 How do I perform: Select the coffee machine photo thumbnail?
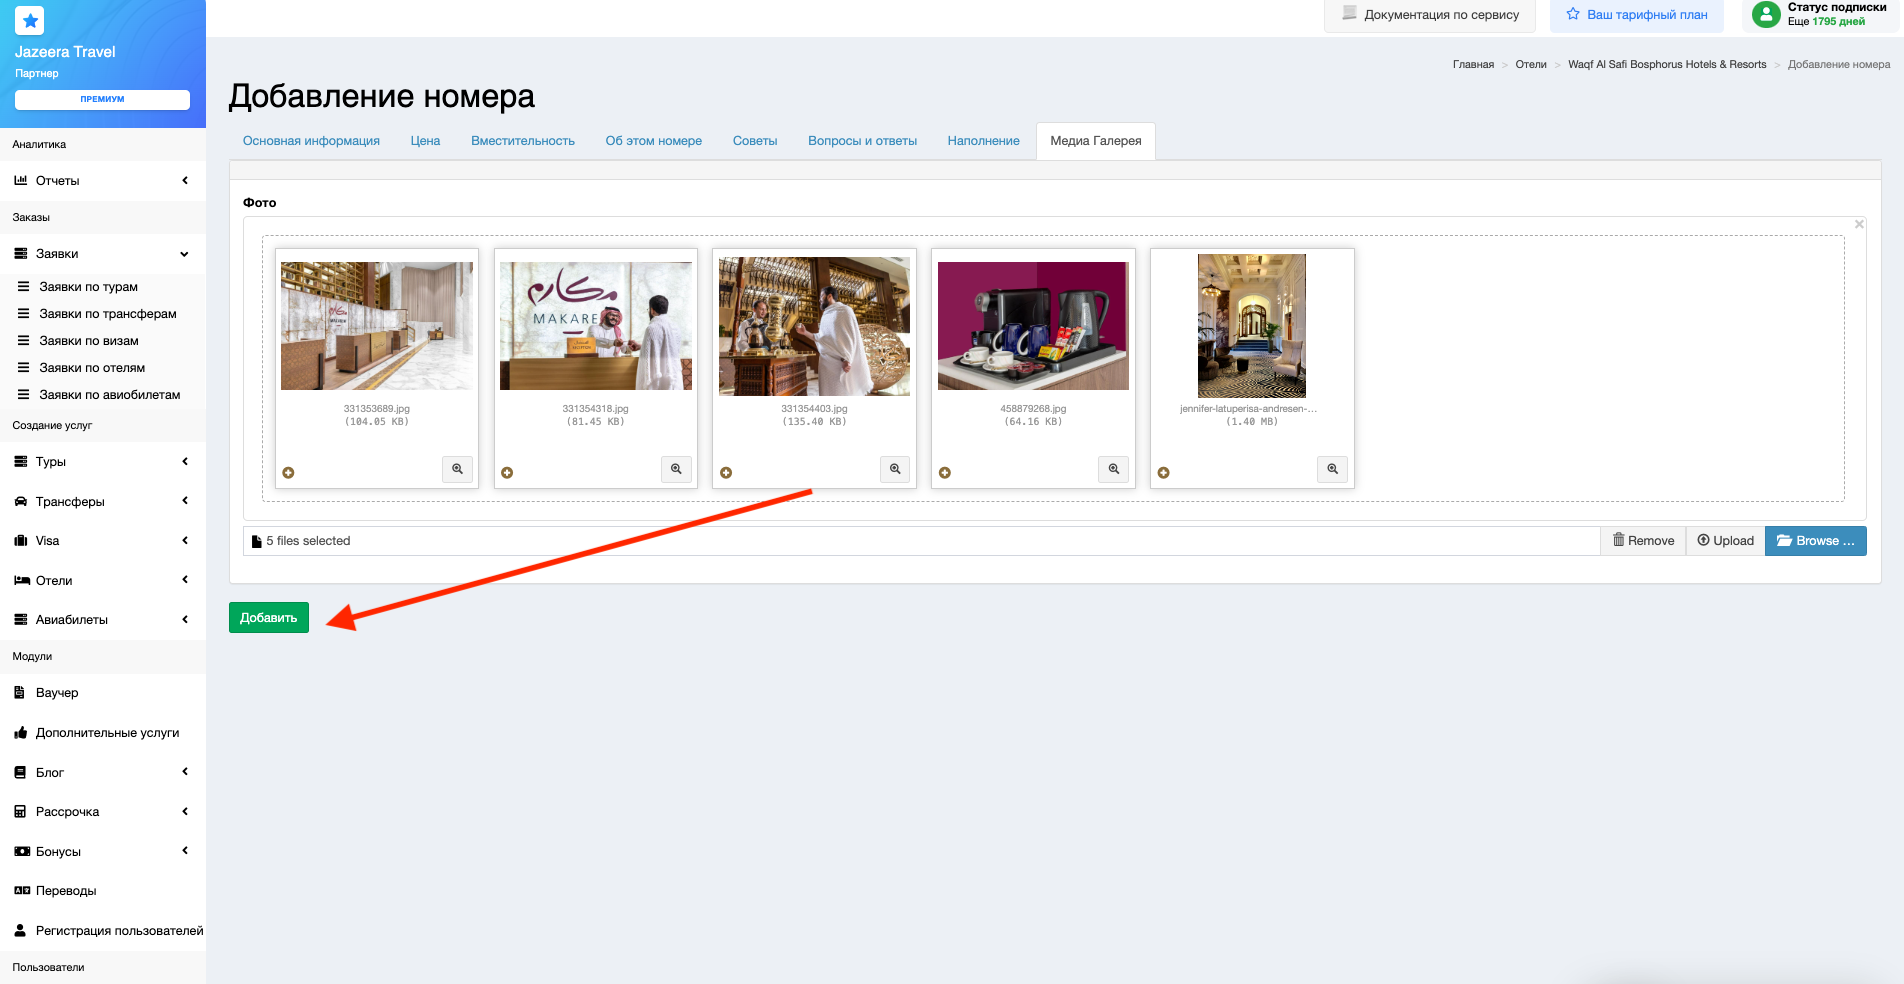1033,326
